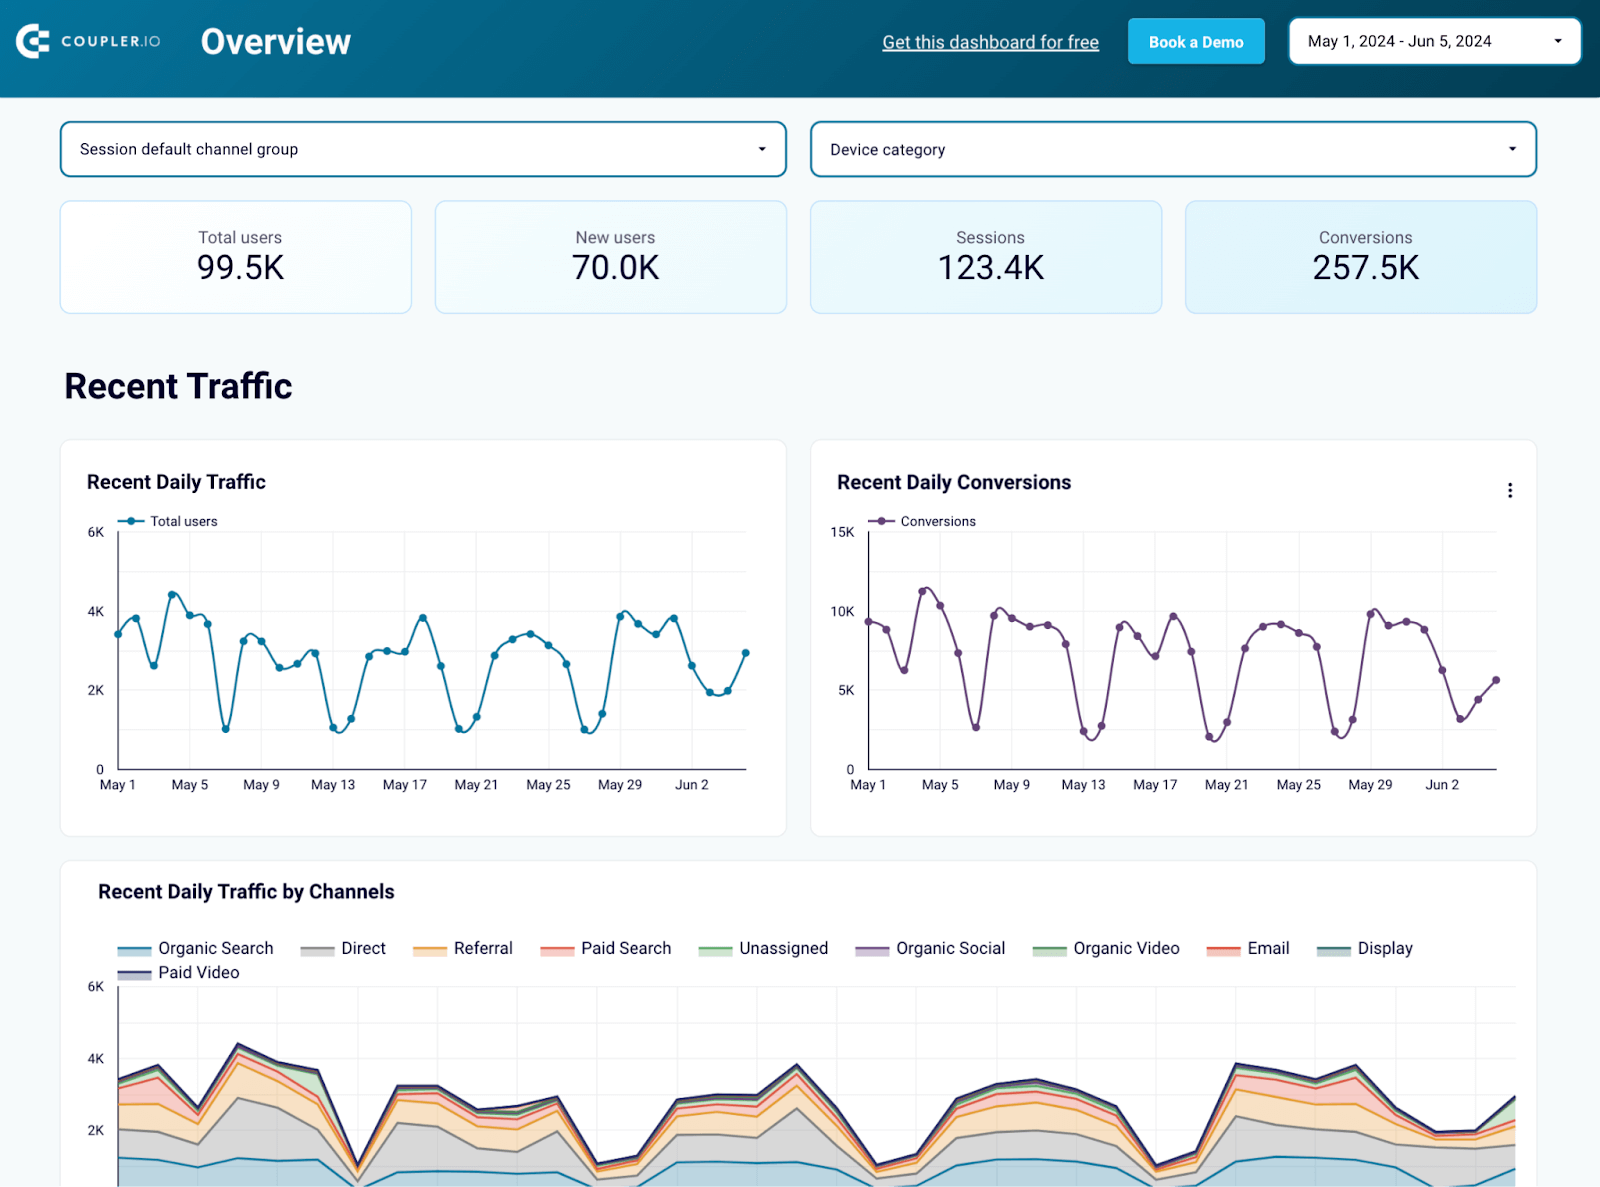Open the Recent Daily Conversions three-dot menu
1600x1187 pixels.
(x=1510, y=490)
